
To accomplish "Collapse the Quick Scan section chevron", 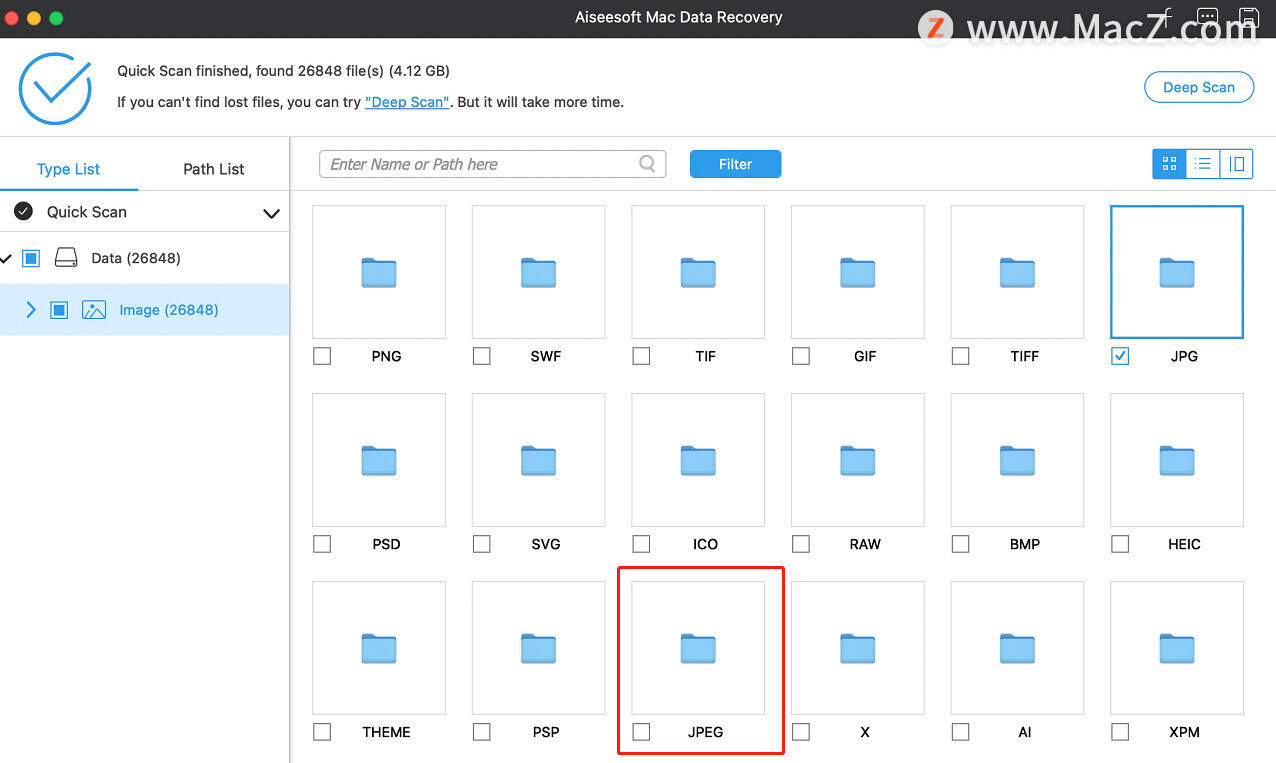I will pyautogui.click(x=271, y=213).
